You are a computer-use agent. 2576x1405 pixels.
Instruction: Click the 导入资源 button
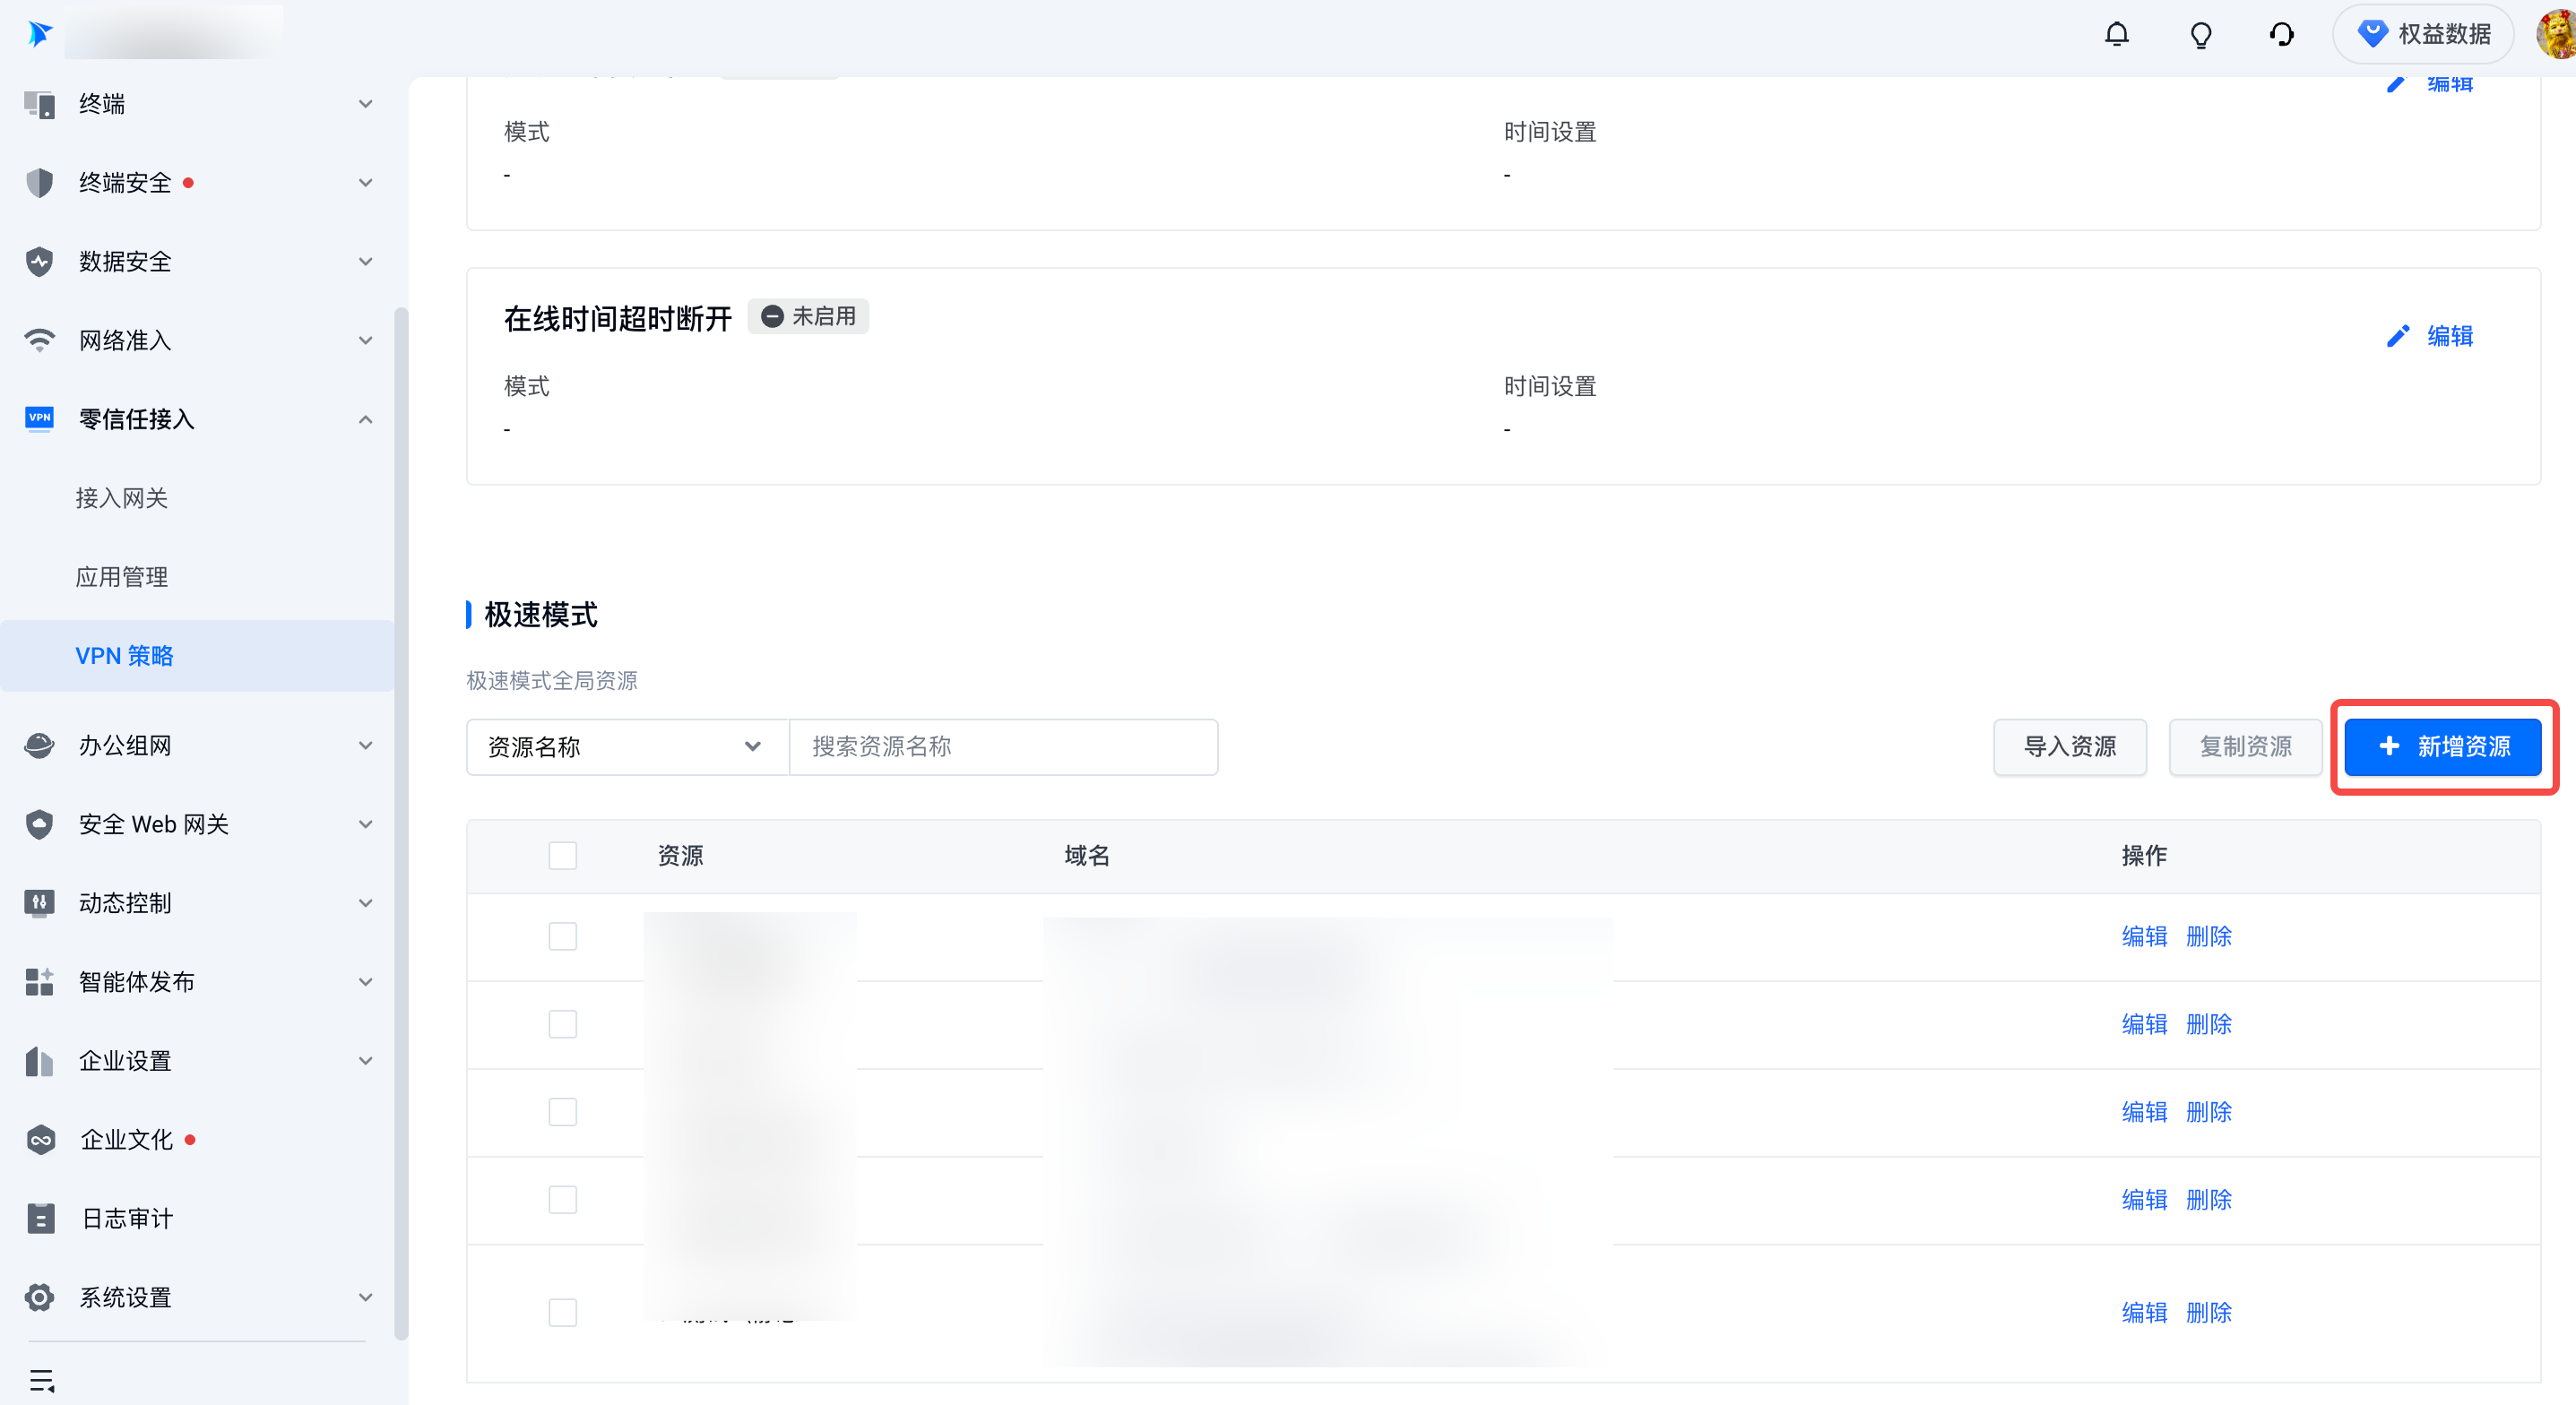2069,747
